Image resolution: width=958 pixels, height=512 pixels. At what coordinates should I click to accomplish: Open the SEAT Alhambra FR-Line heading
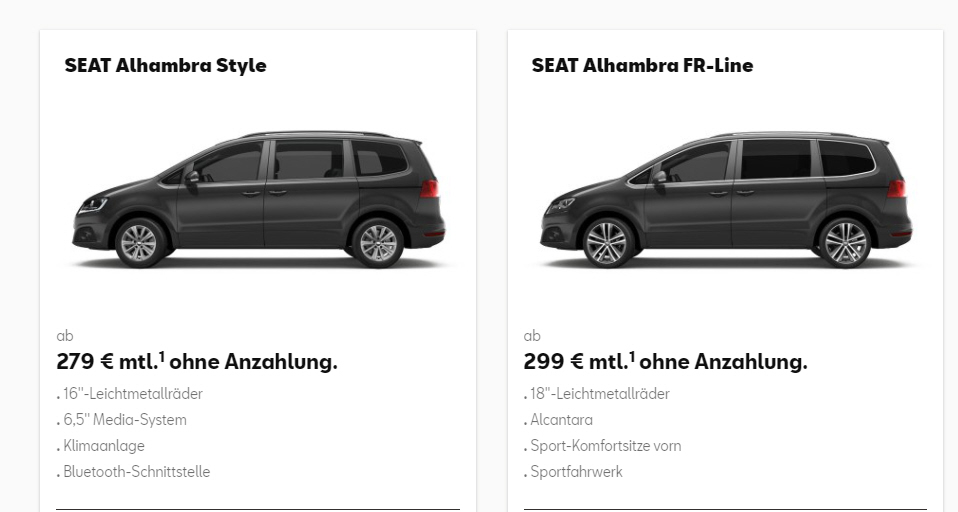(x=642, y=66)
